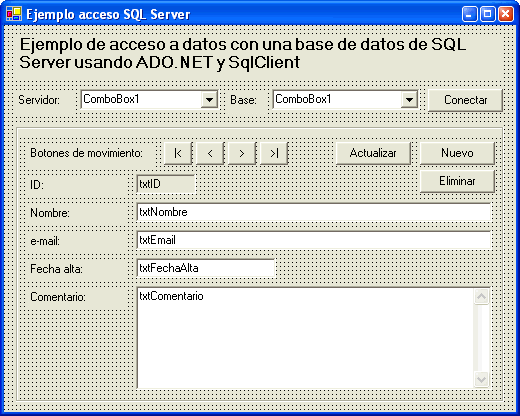Select the 'Servidor:' label
Image resolution: width=520 pixels, height=416 pixels.
(39, 100)
